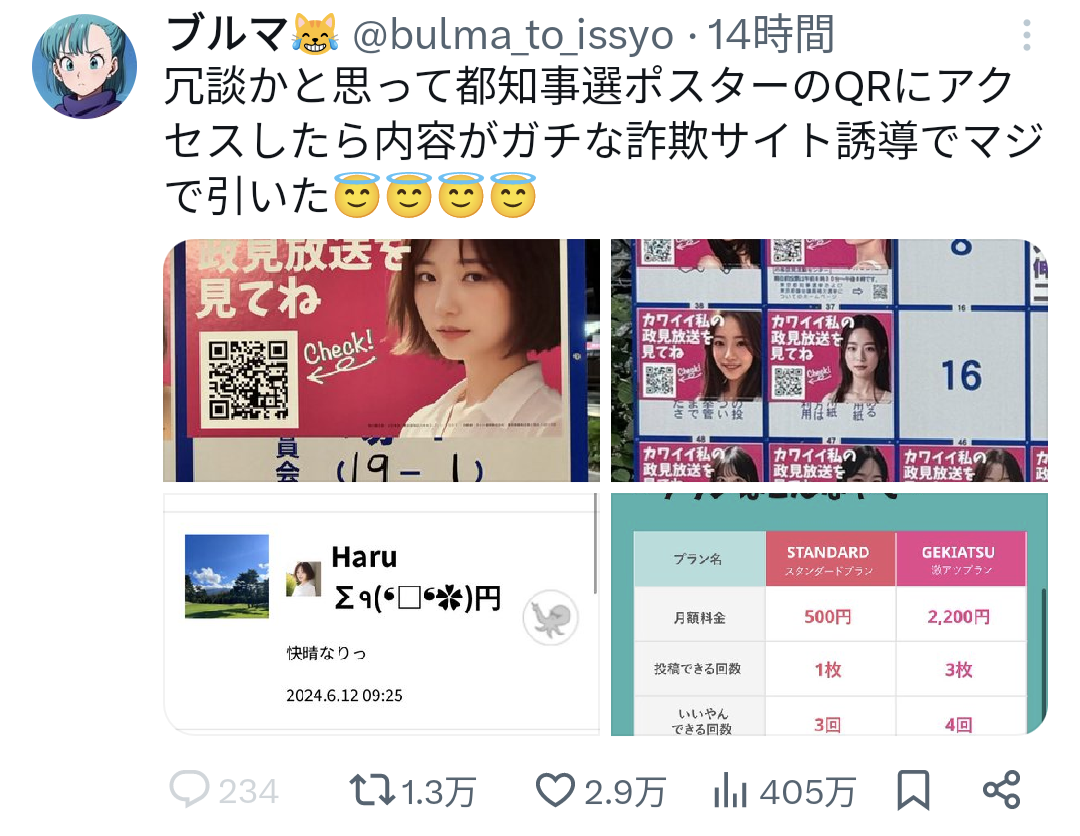Open Bulma profile avatar picture
Screen dimensions: 1080x836
[x=84, y=66]
